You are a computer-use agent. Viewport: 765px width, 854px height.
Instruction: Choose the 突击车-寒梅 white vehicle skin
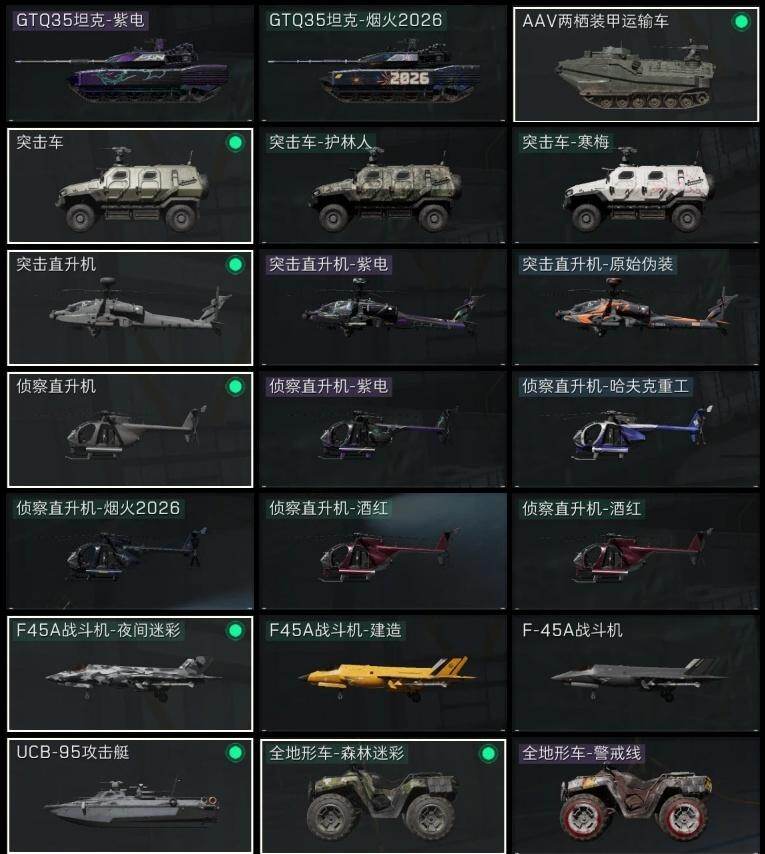point(636,186)
